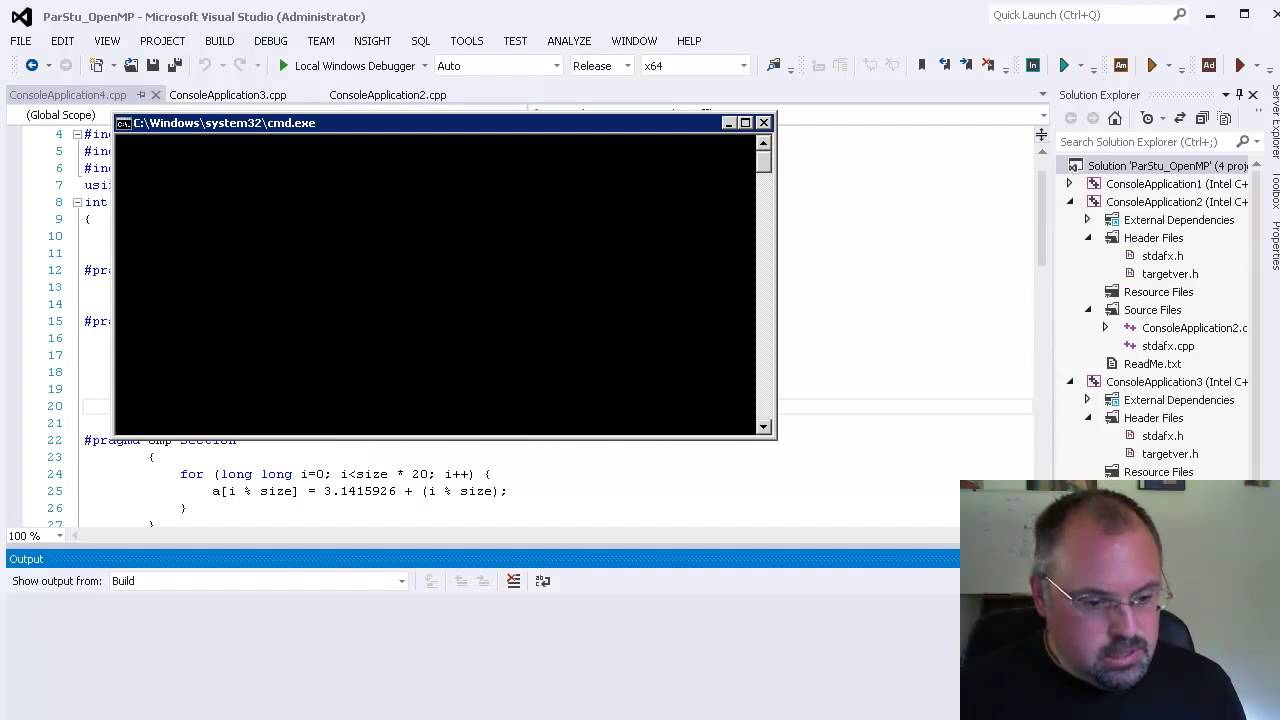
Task: Click cmd.exe window vertical scrollbar down arrow
Action: (764, 427)
